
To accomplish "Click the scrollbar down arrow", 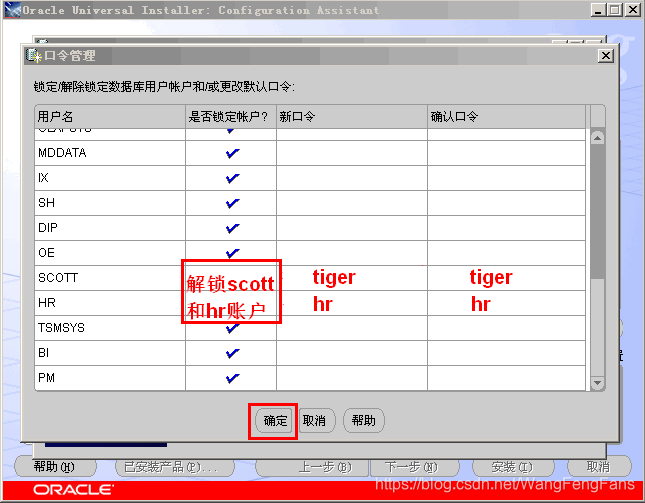I will pyautogui.click(x=597, y=383).
